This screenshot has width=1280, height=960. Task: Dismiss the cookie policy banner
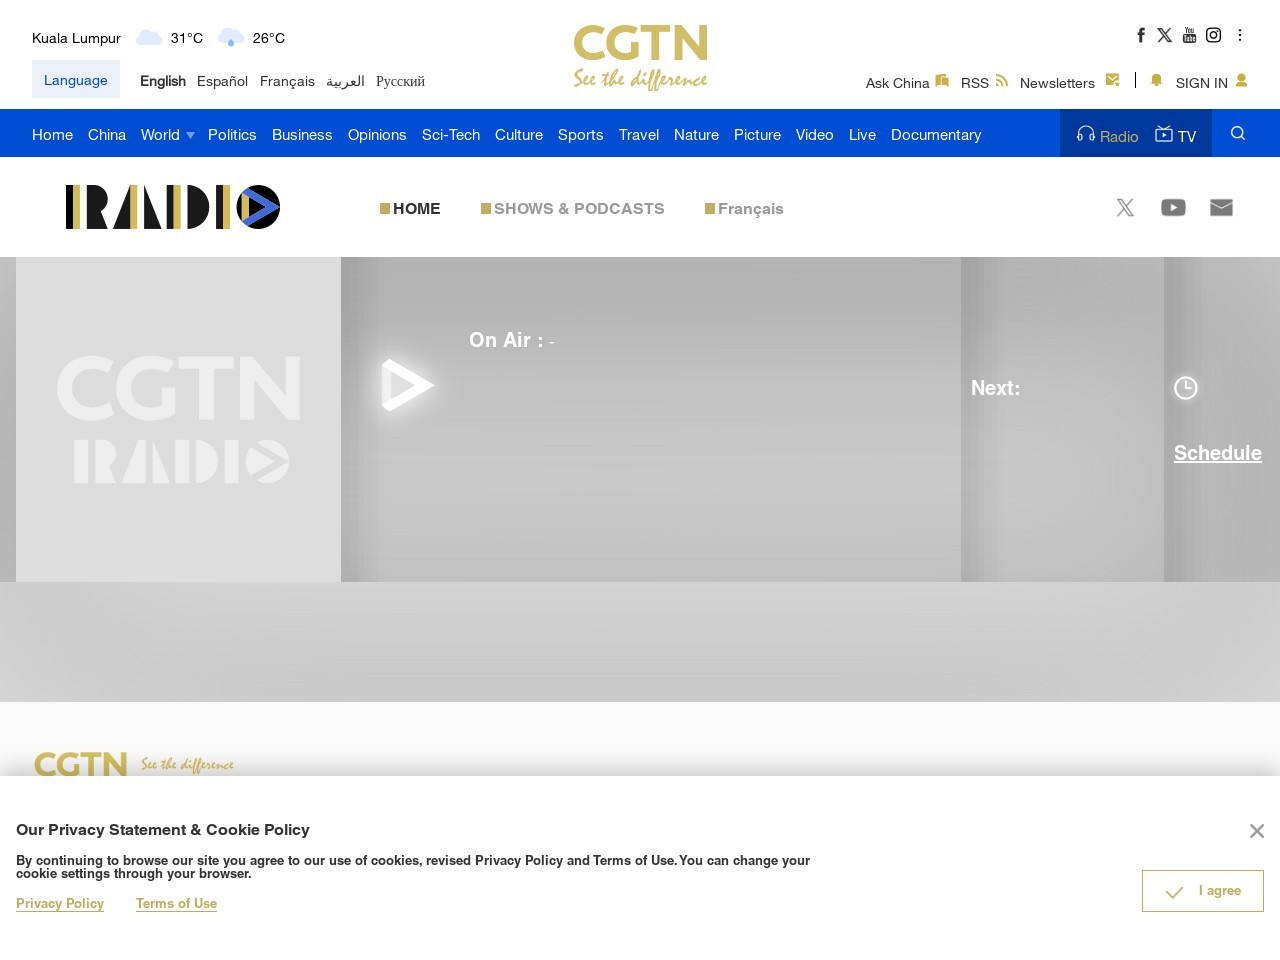pyautogui.click(x=1256, y=831)
